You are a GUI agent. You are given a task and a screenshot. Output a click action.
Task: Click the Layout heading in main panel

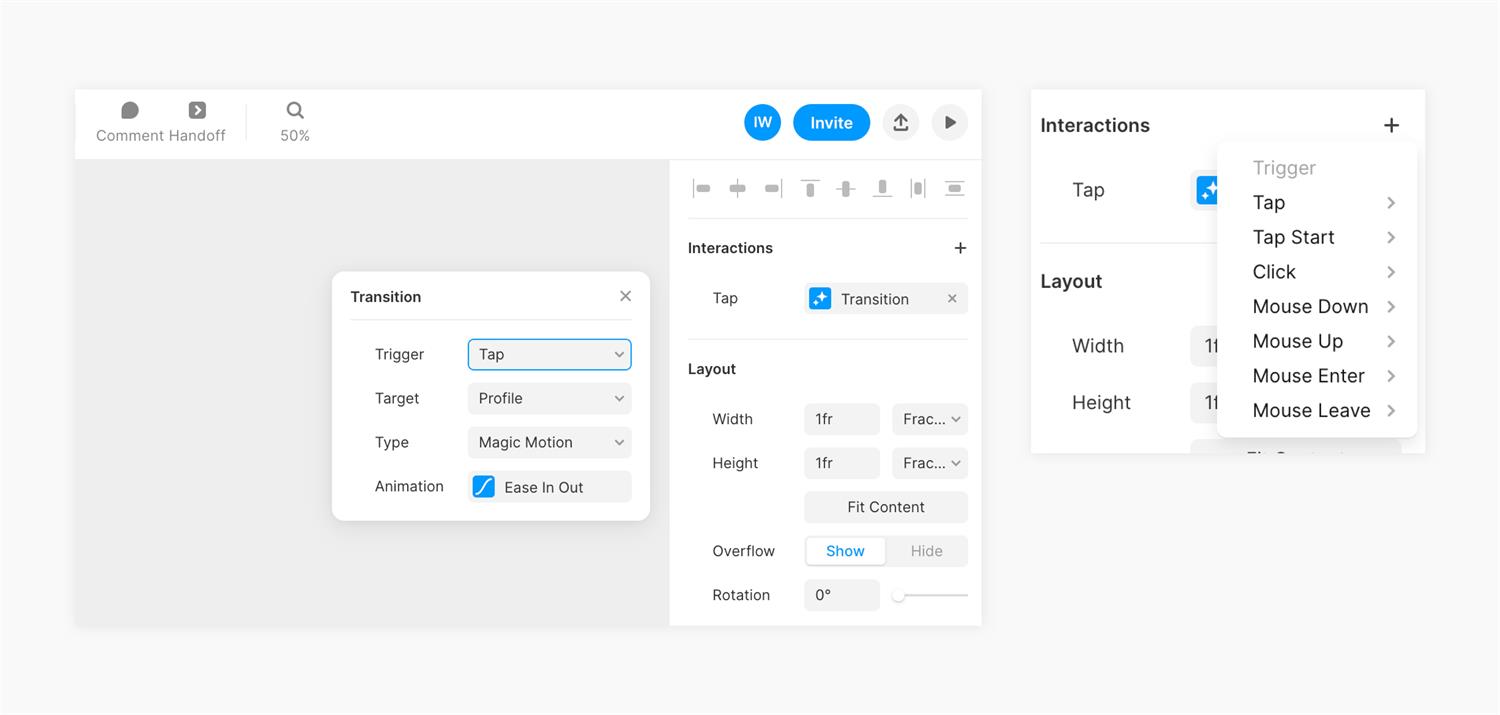pyautogui.click(x=712, y=369)
